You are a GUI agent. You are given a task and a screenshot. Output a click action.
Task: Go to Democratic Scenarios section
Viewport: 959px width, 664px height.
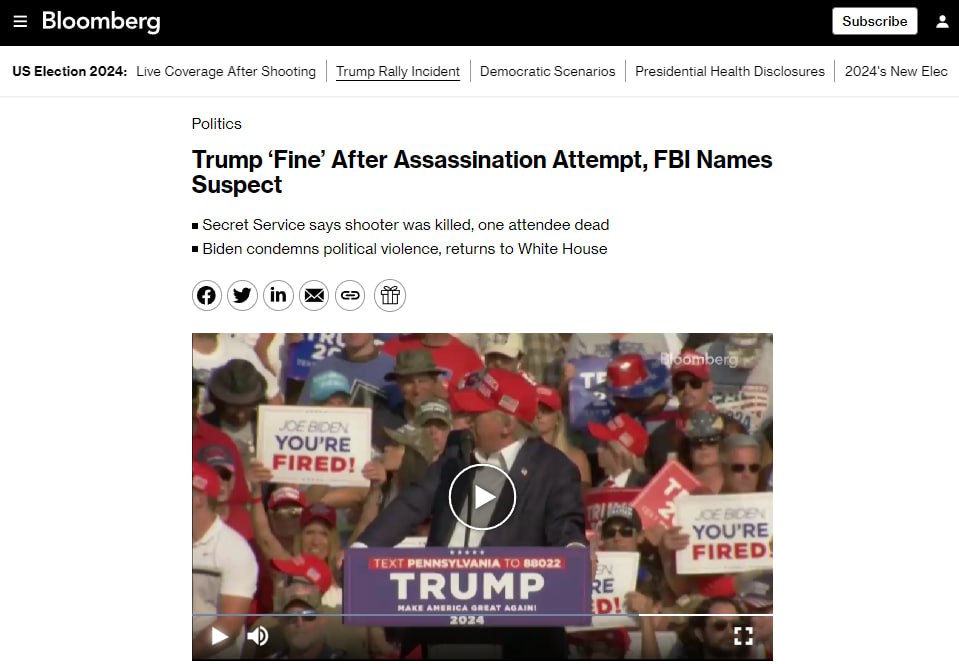click(x=547, y=72)
